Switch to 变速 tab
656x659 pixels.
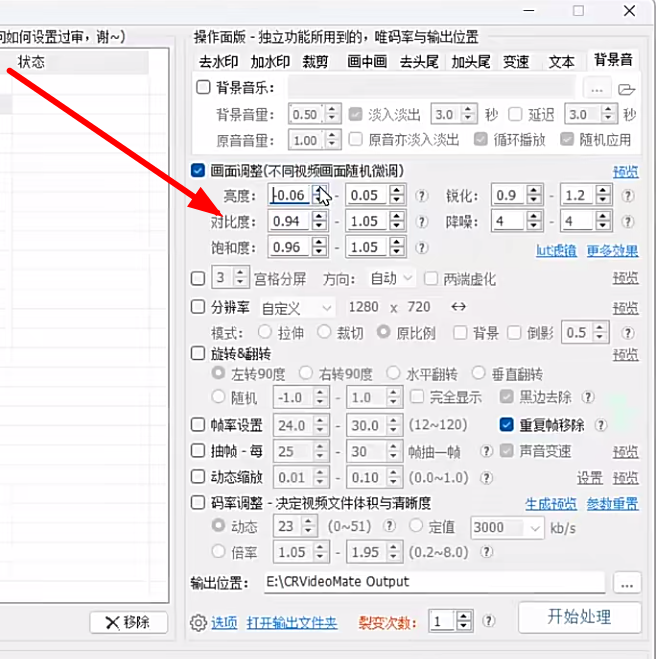(516, 62)
